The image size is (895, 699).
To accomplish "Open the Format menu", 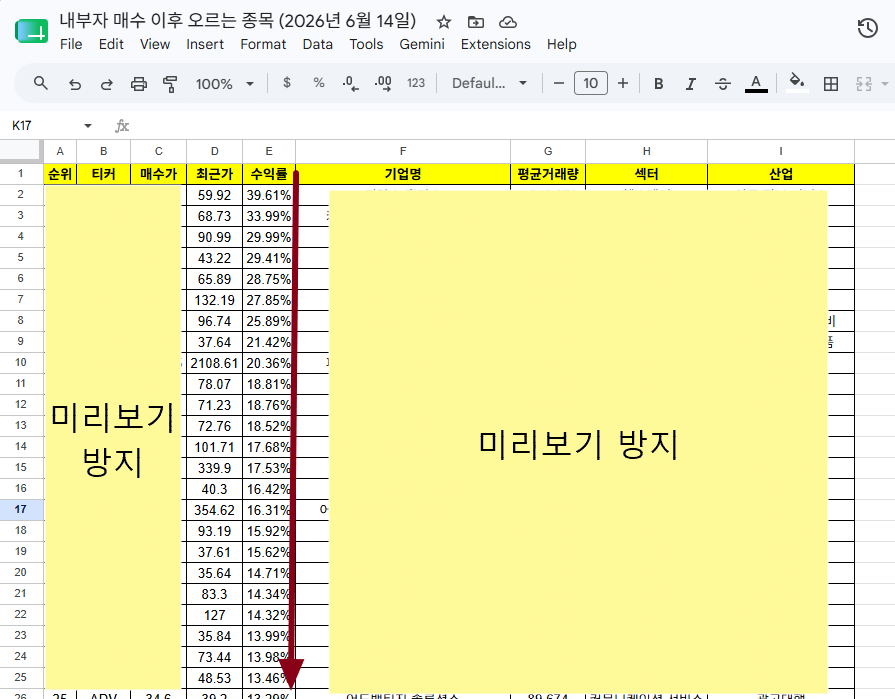I will [263, 45].
